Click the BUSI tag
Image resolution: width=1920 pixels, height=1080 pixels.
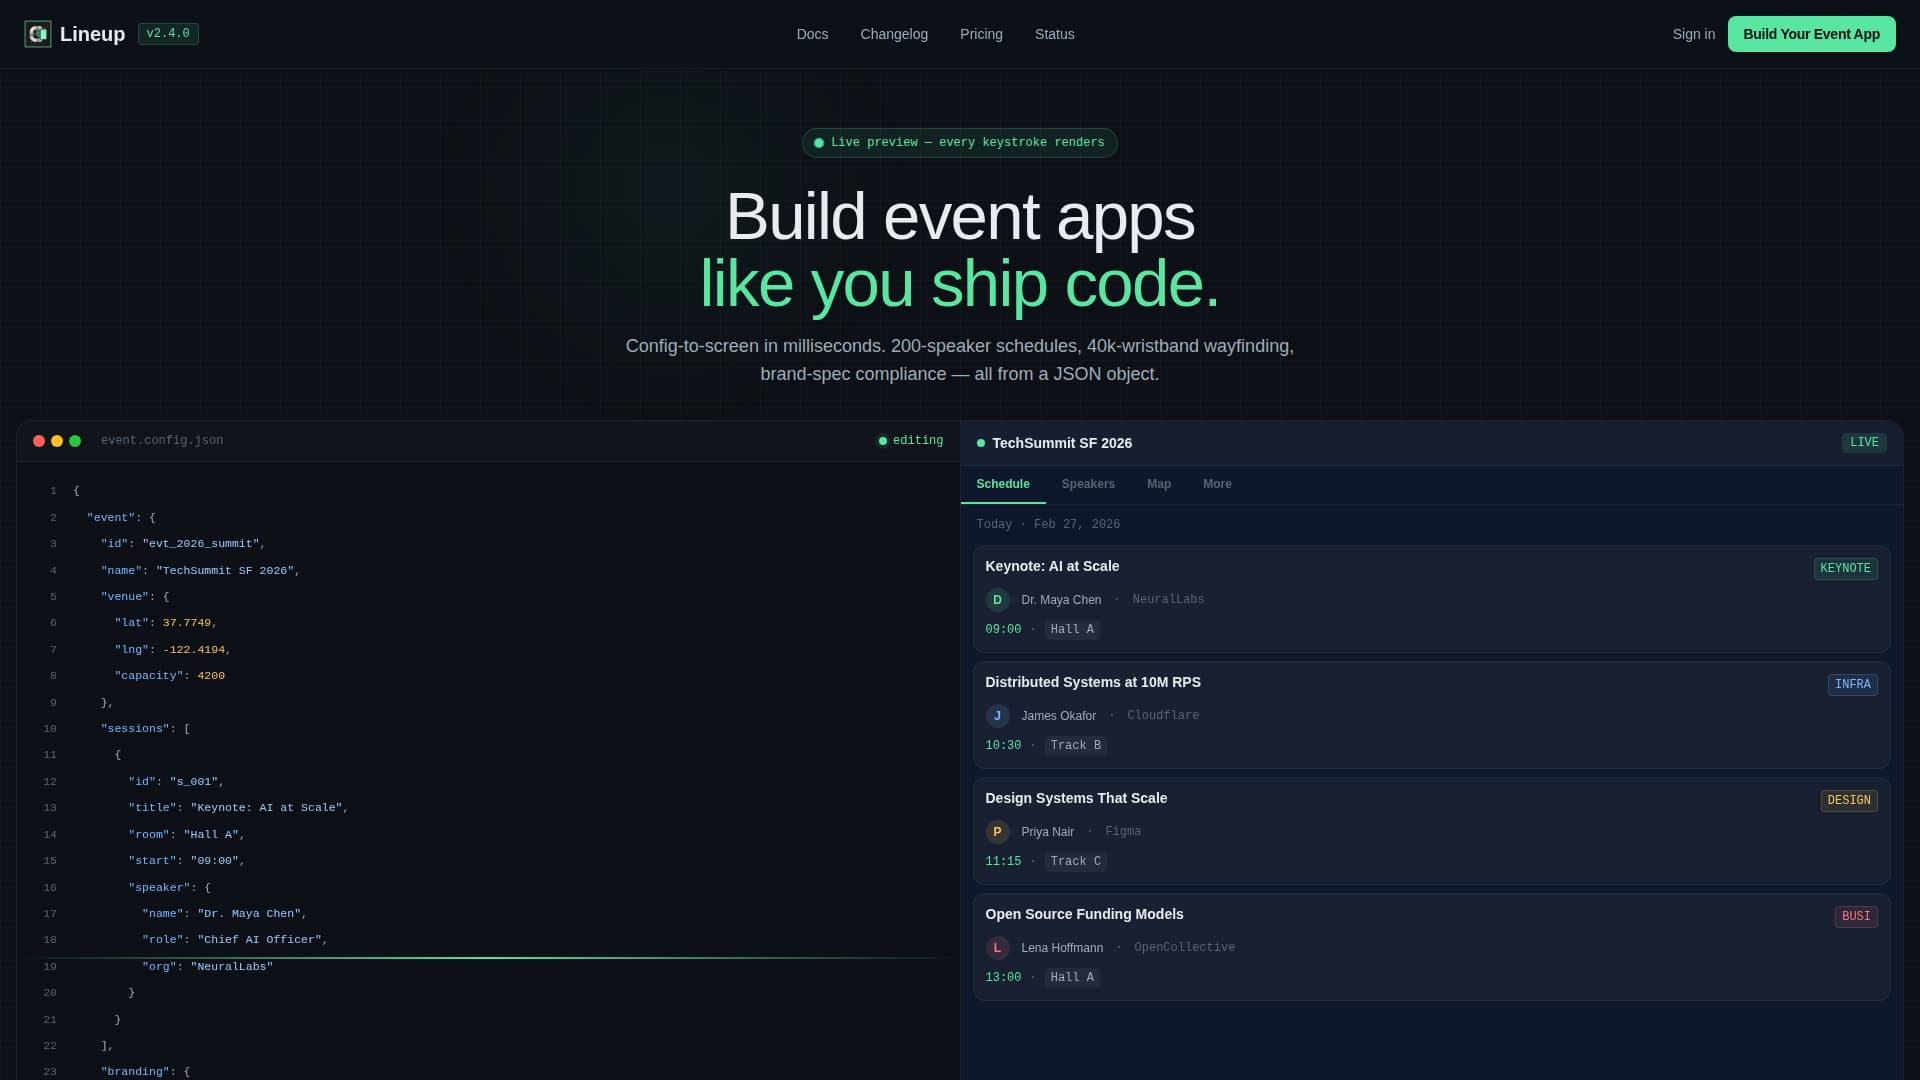1856,917
